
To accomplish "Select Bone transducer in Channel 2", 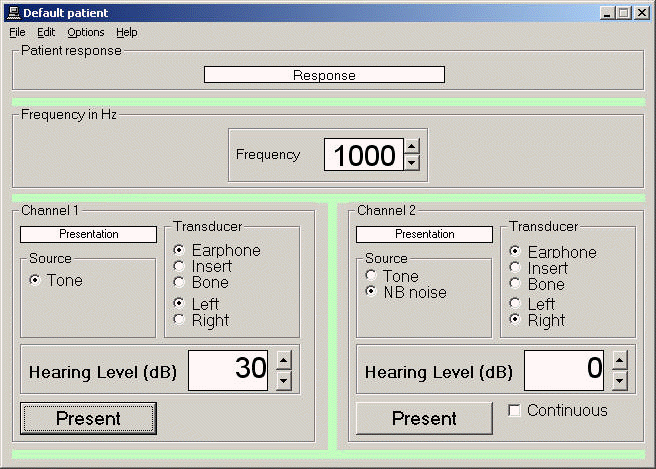I will coord(515,284).
